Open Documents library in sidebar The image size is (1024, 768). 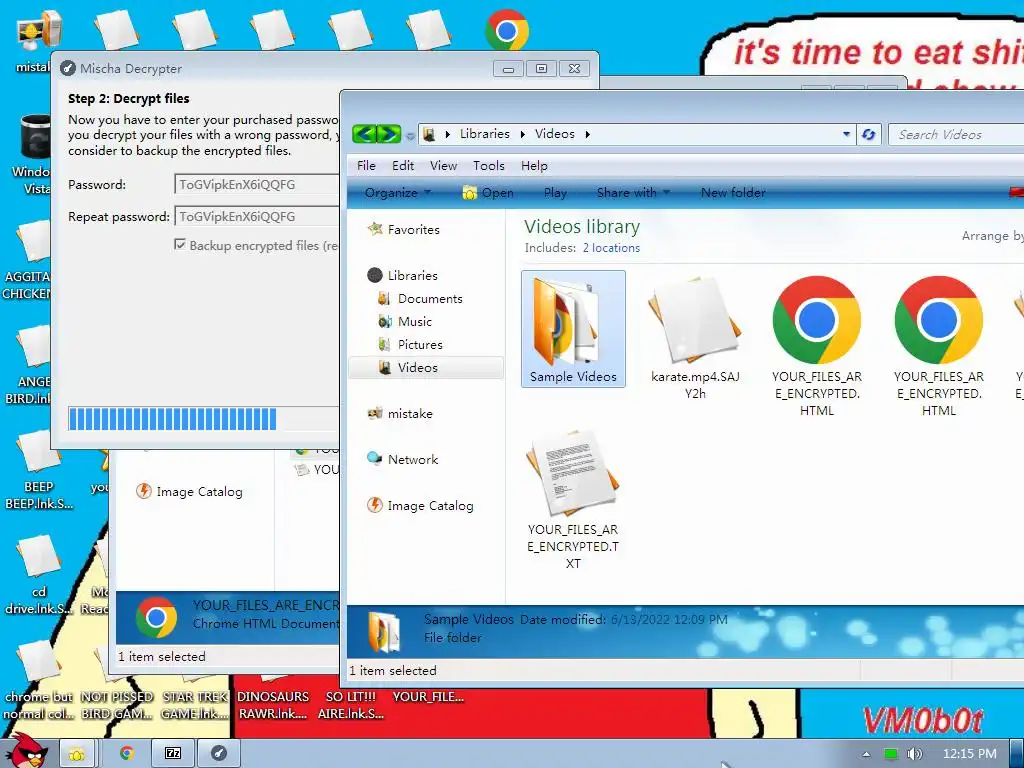click(x=421, y=298)
